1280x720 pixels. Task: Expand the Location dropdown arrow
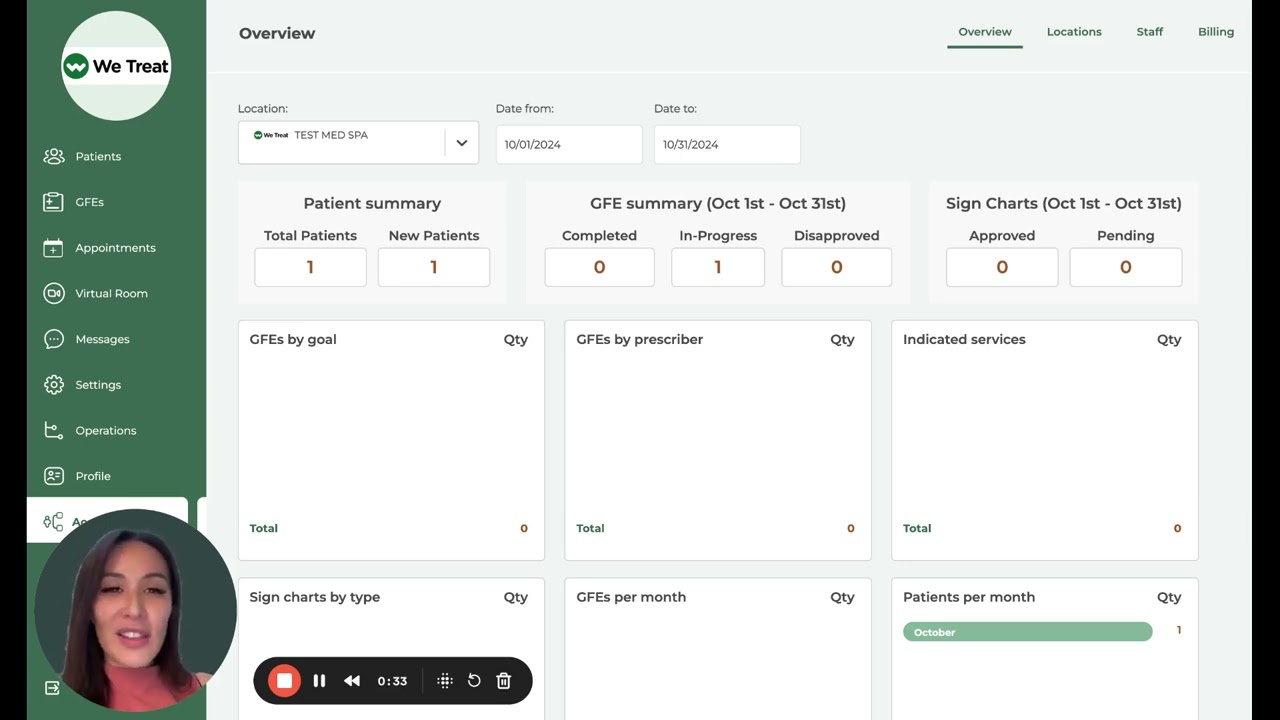462,143
